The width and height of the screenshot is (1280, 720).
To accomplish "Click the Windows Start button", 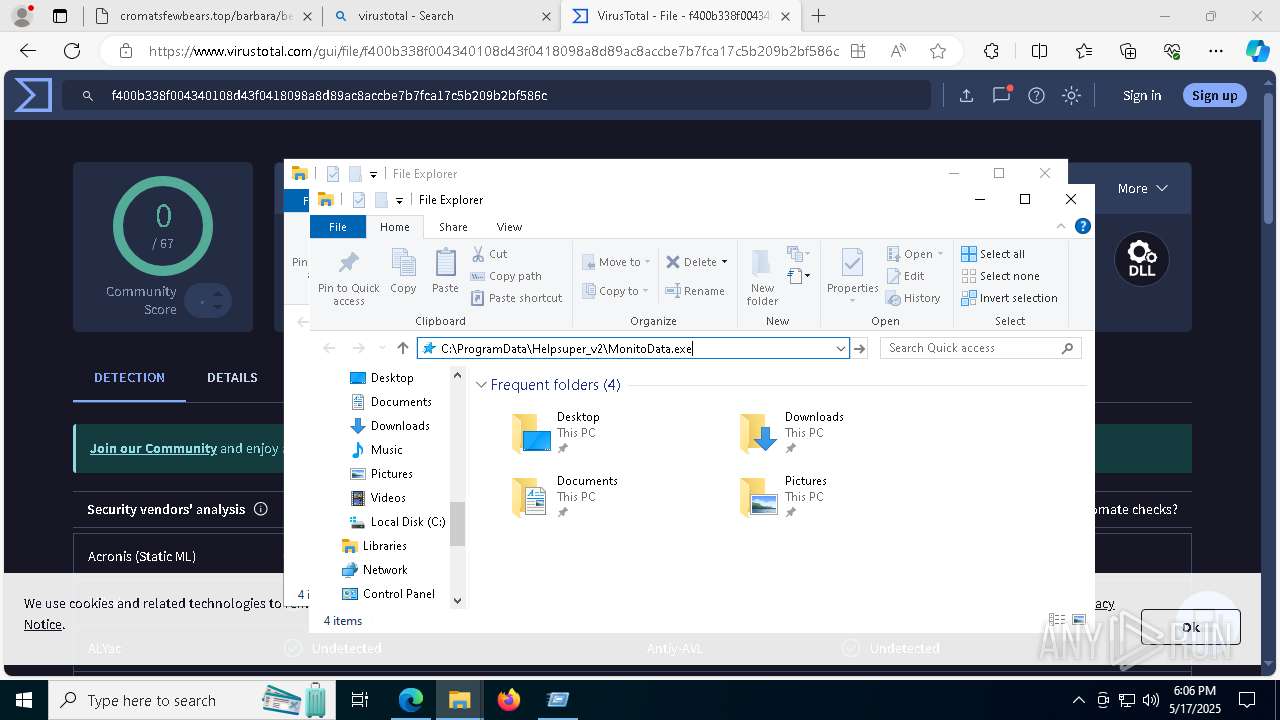I will coord(23,700).
